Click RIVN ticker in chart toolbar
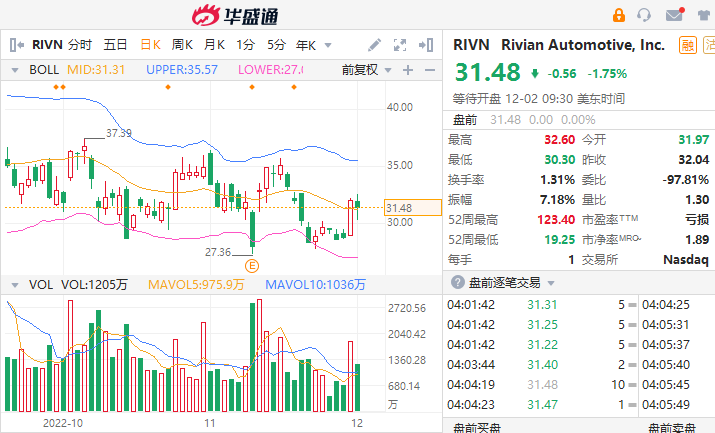This screenshot has width=715, height=433. (47, 45)
